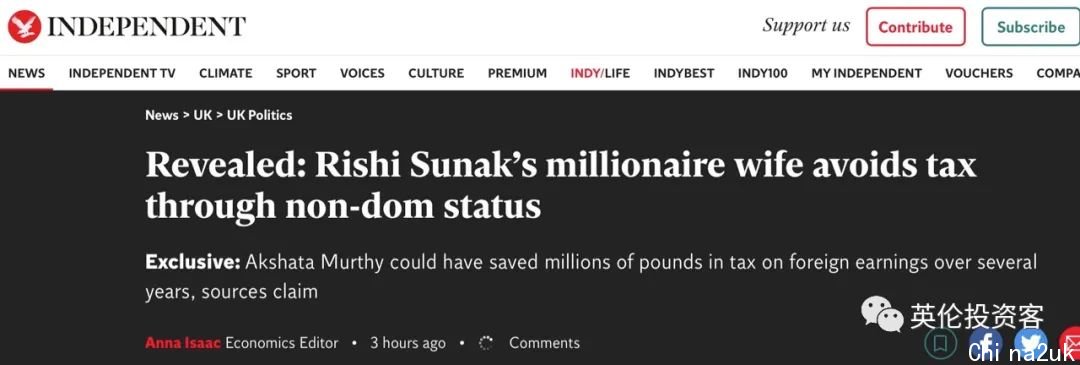The width and height of the screenshot is (1080, 365).
Task: Open the INDYBEST navigation item
Action: point(684,73)
